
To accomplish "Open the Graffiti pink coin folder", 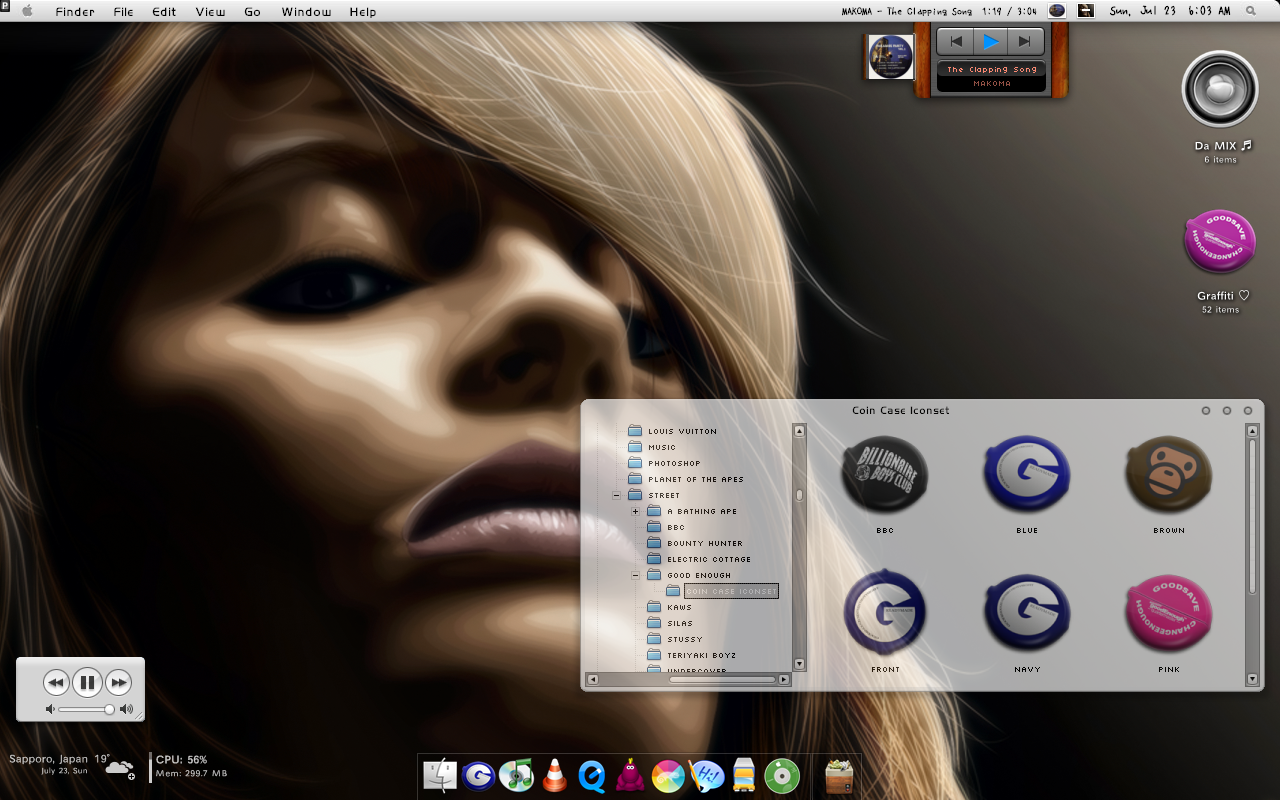I will [x=1219, y=241].
